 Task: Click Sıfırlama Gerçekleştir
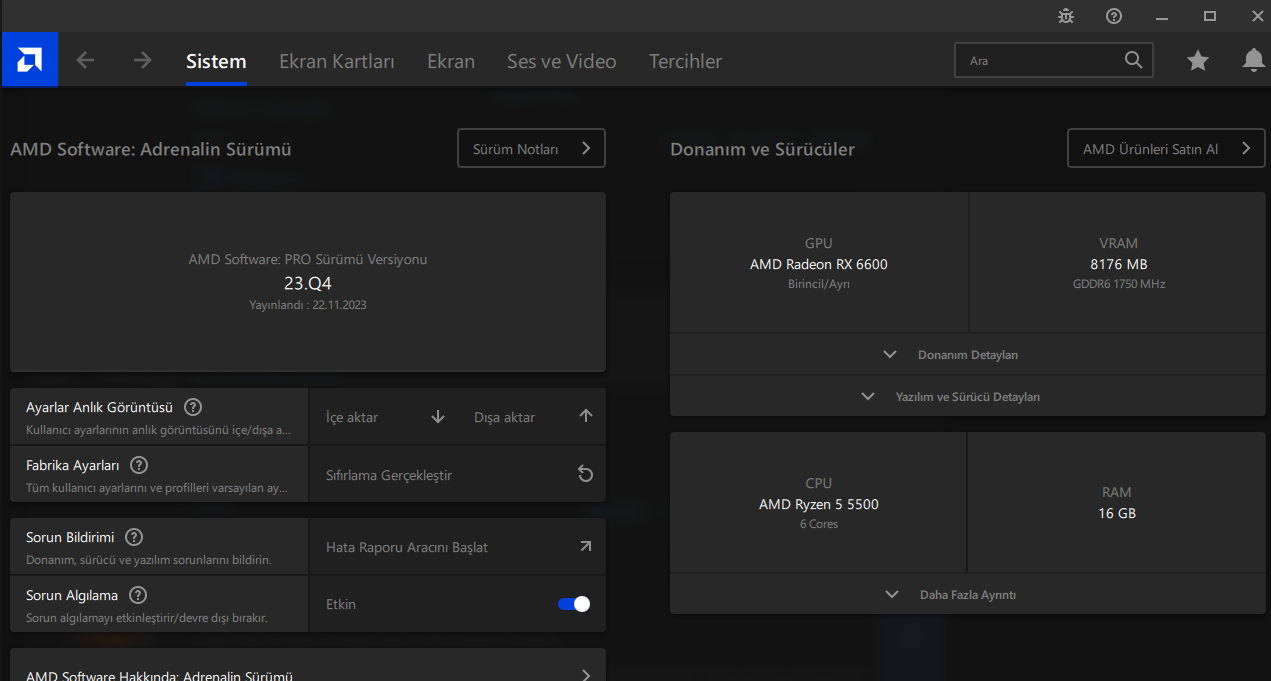389,475
